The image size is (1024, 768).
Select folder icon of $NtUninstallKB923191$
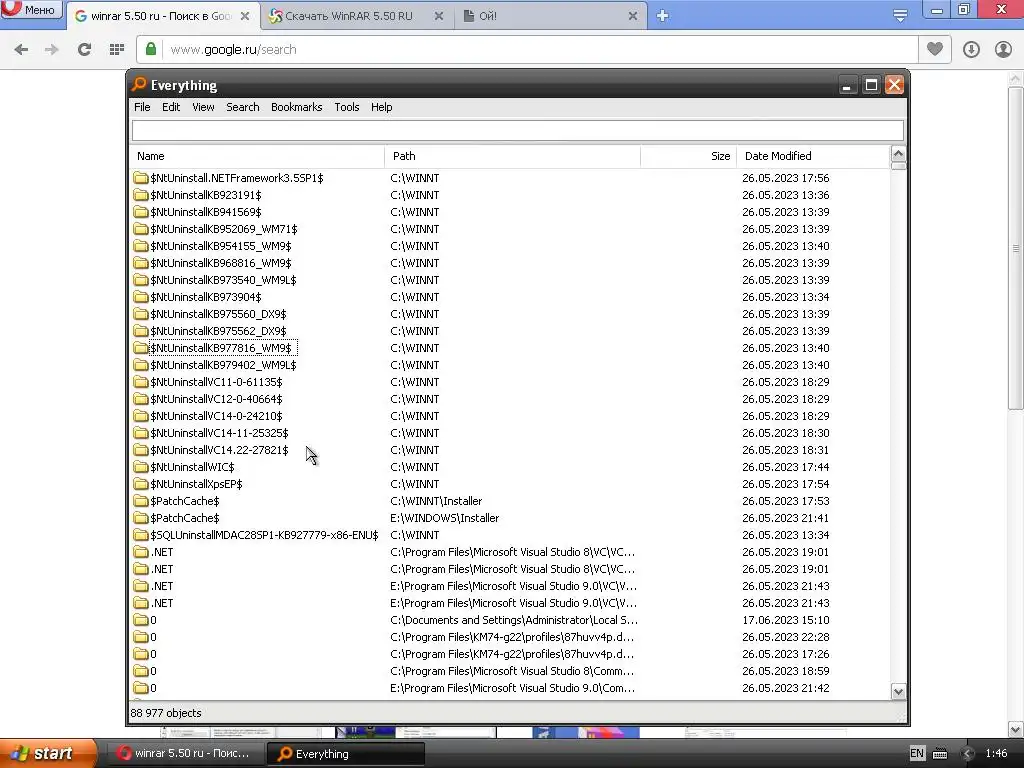[140, 195]
